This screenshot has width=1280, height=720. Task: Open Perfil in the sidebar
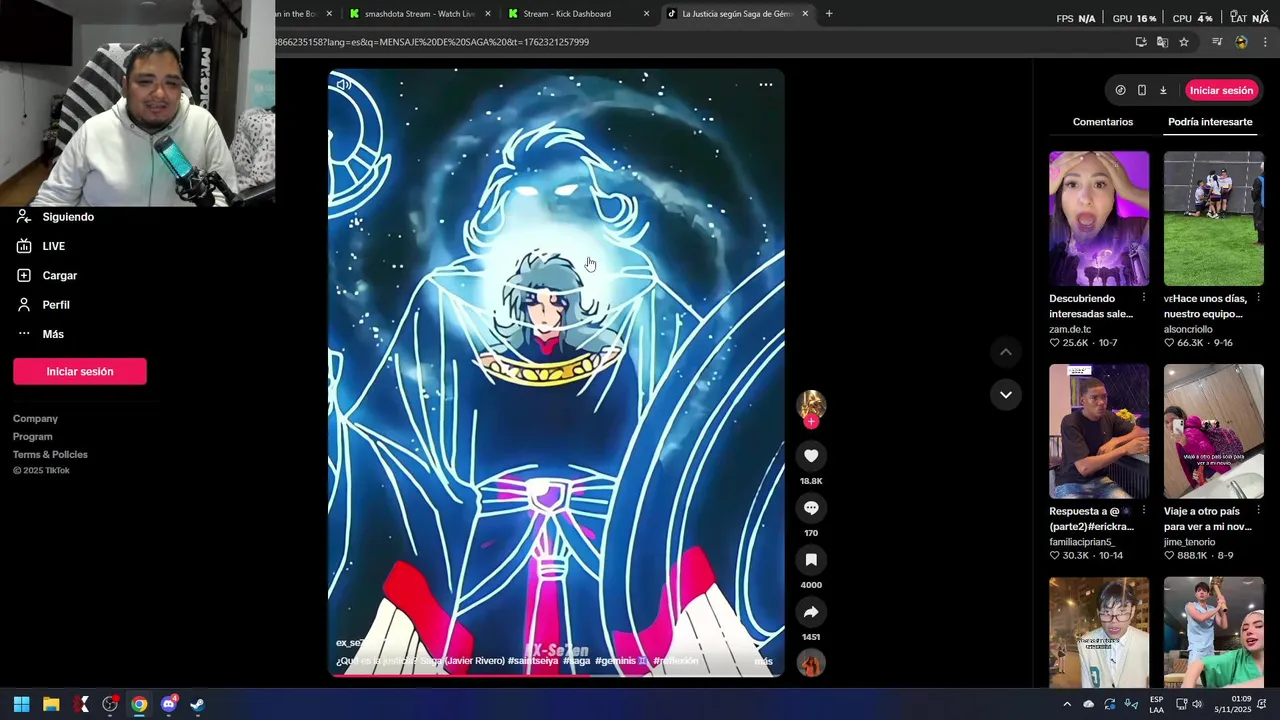point(56,305)
